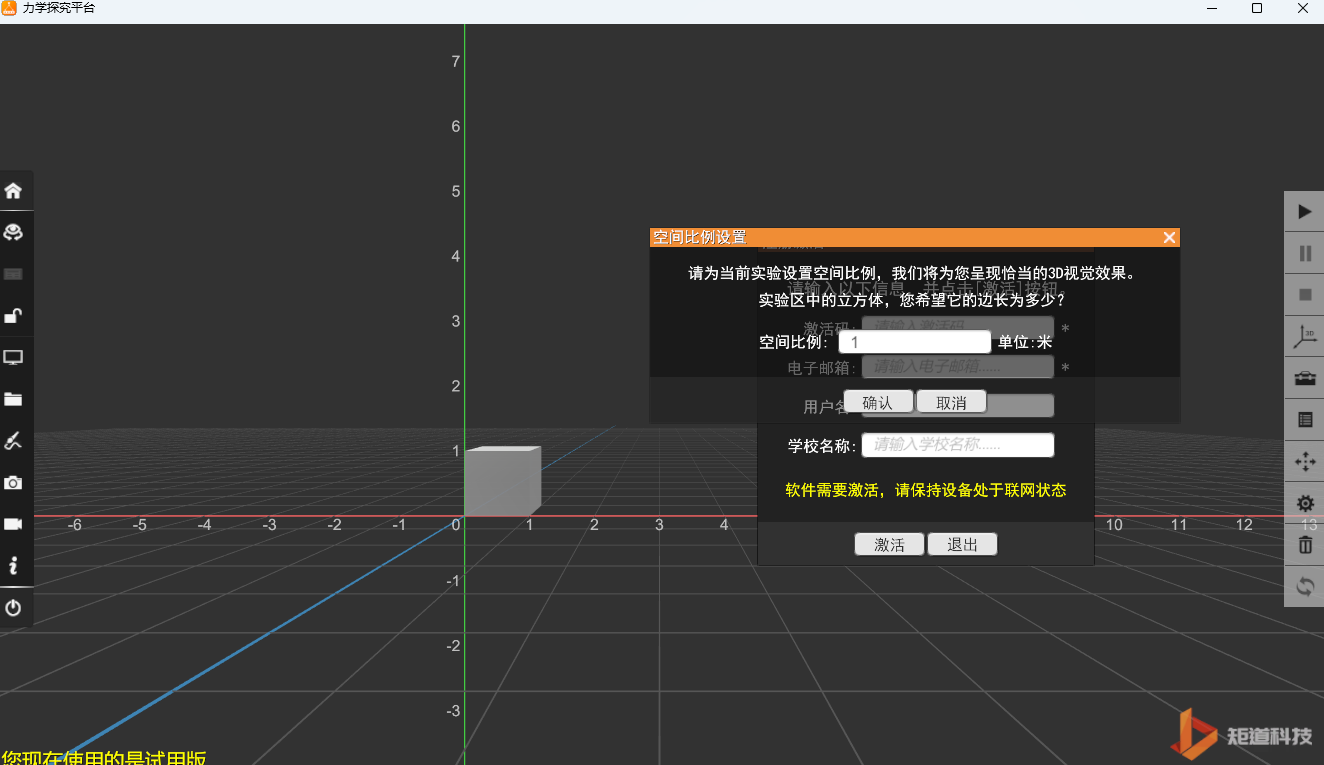
Task: Close the 空间比例设置 dialog
Action: click(1169, 238)
